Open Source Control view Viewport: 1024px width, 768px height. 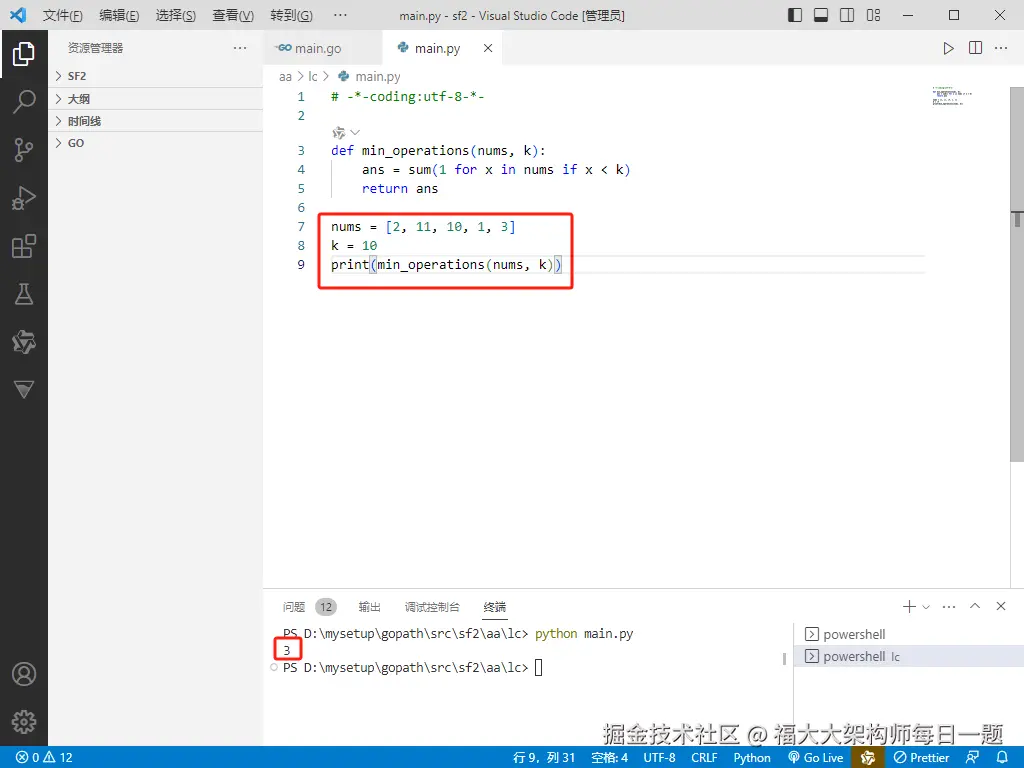(24, 150)
